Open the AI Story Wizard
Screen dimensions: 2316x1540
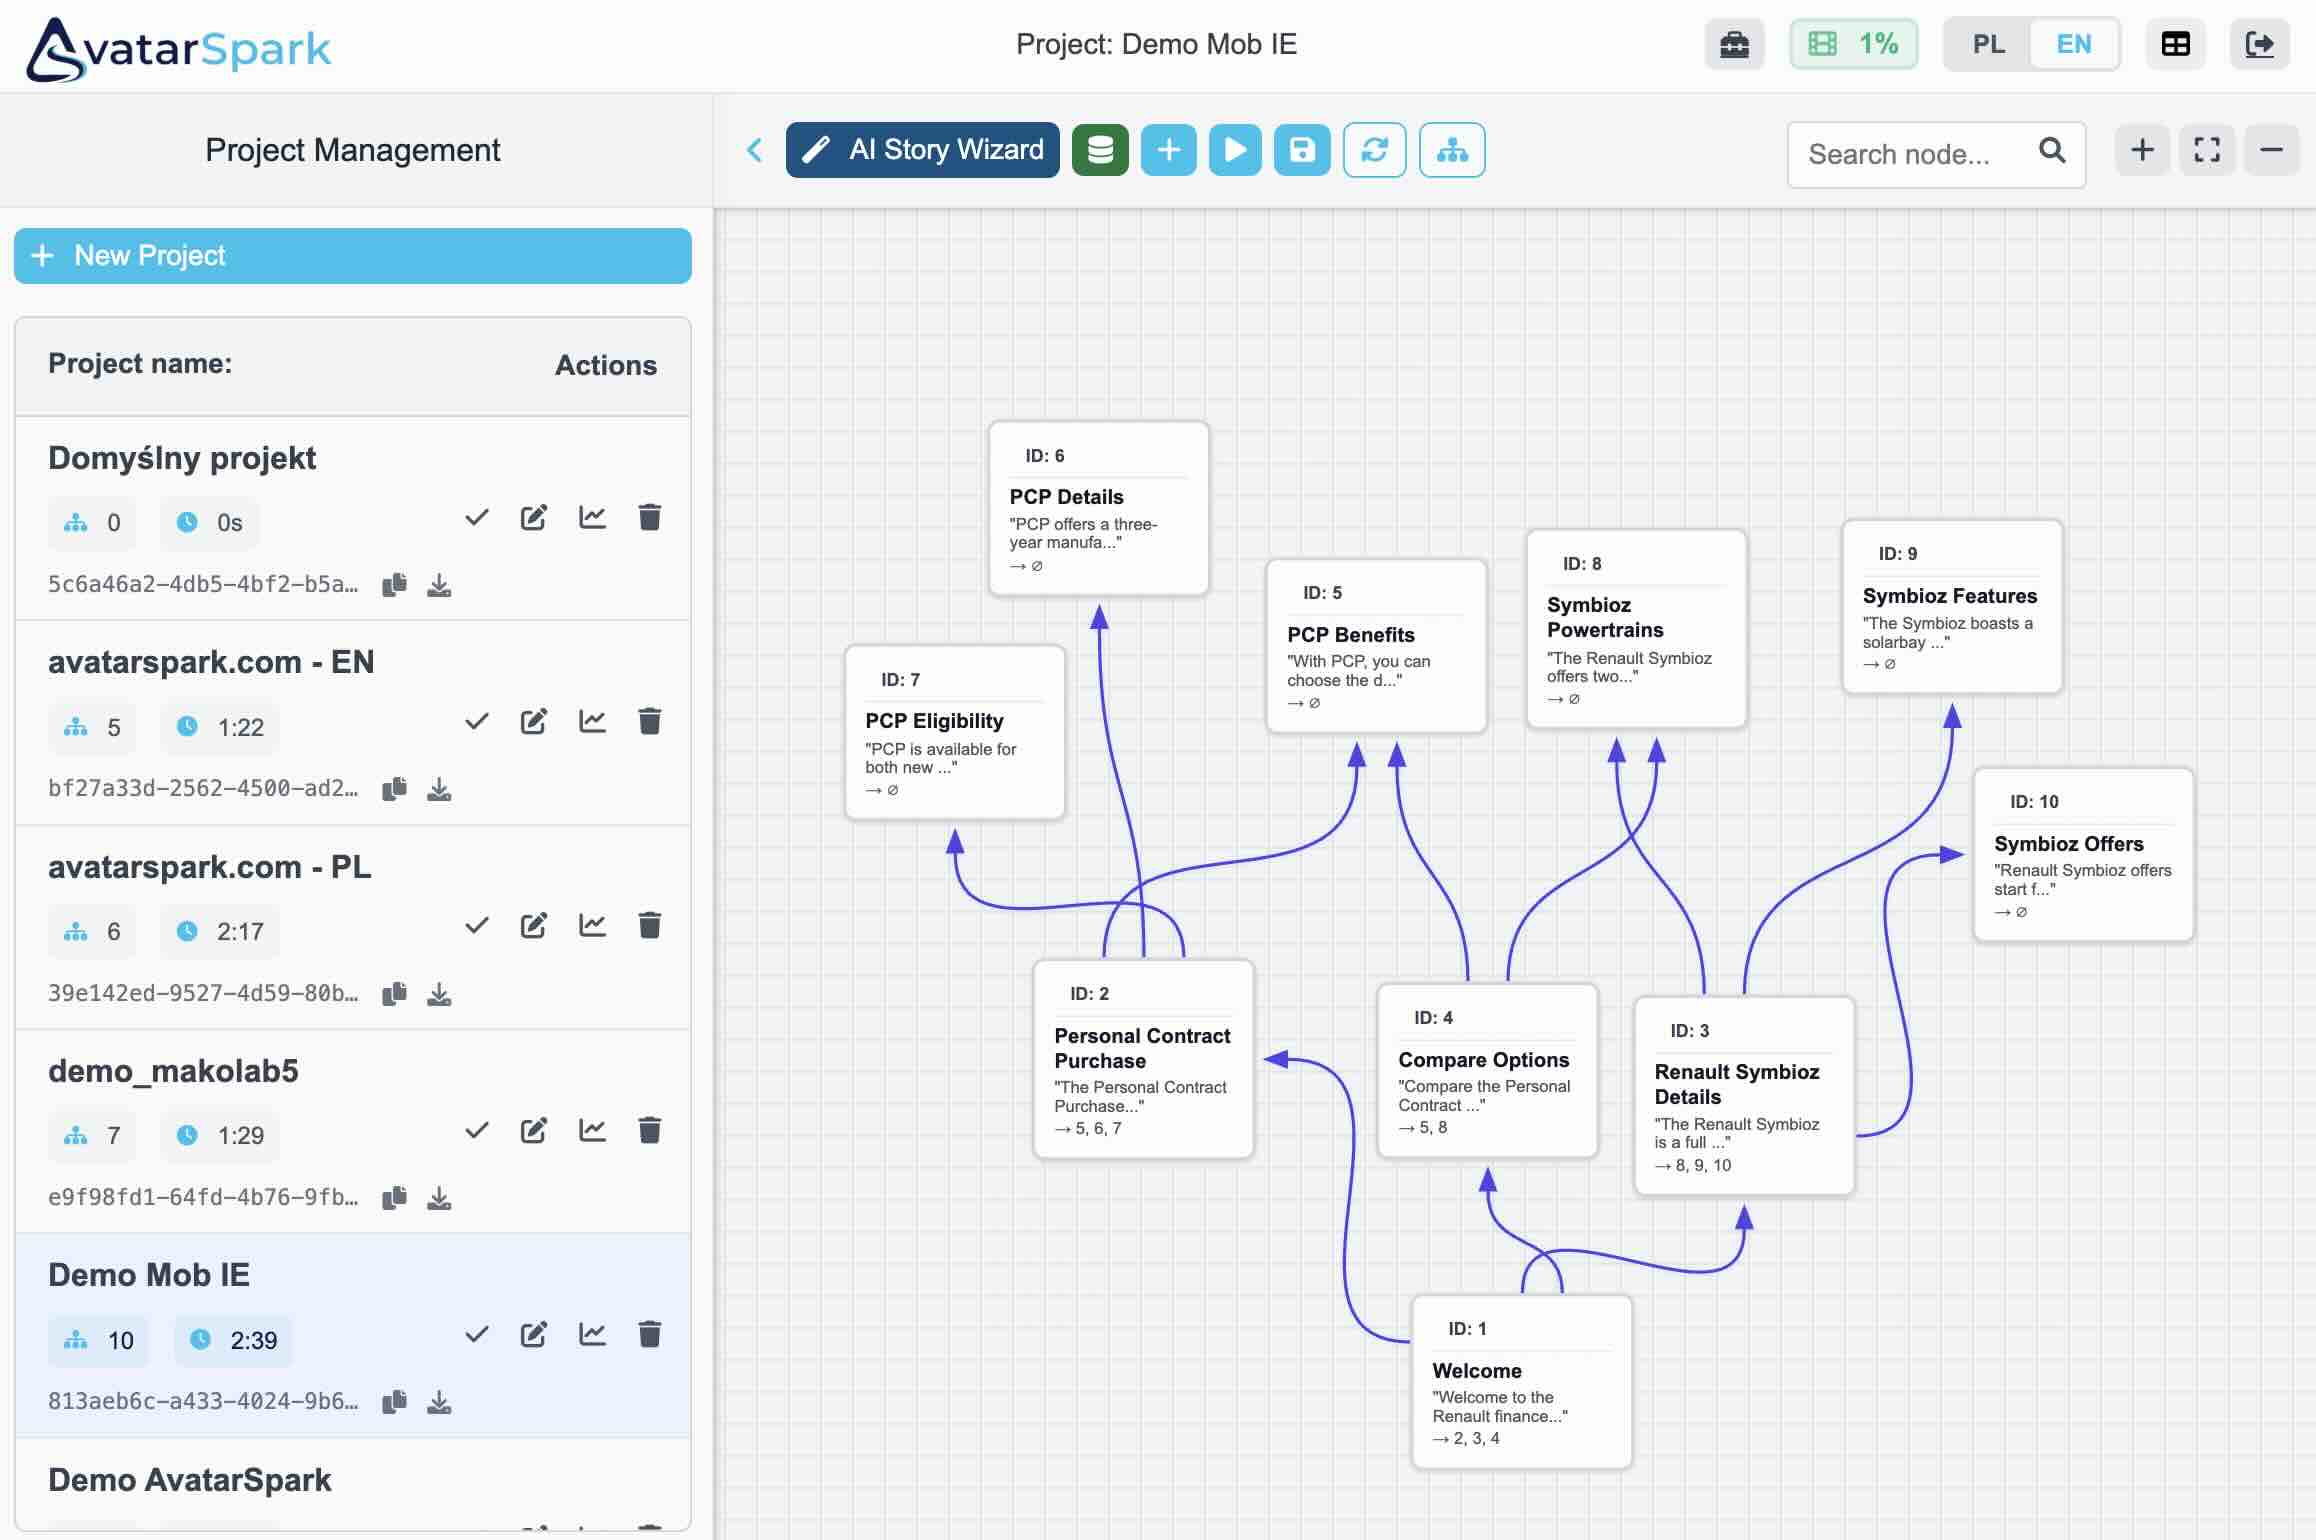click(x=922, y=150)
